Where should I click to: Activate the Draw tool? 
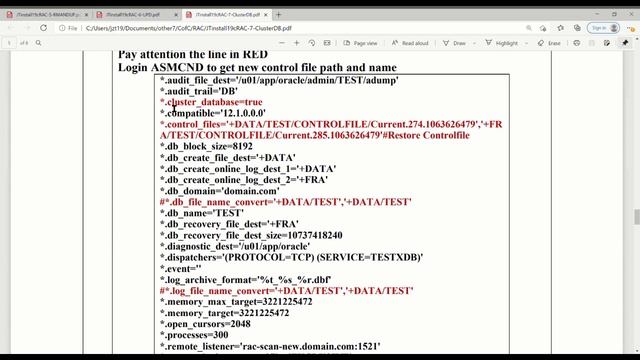tap(454, 43)
